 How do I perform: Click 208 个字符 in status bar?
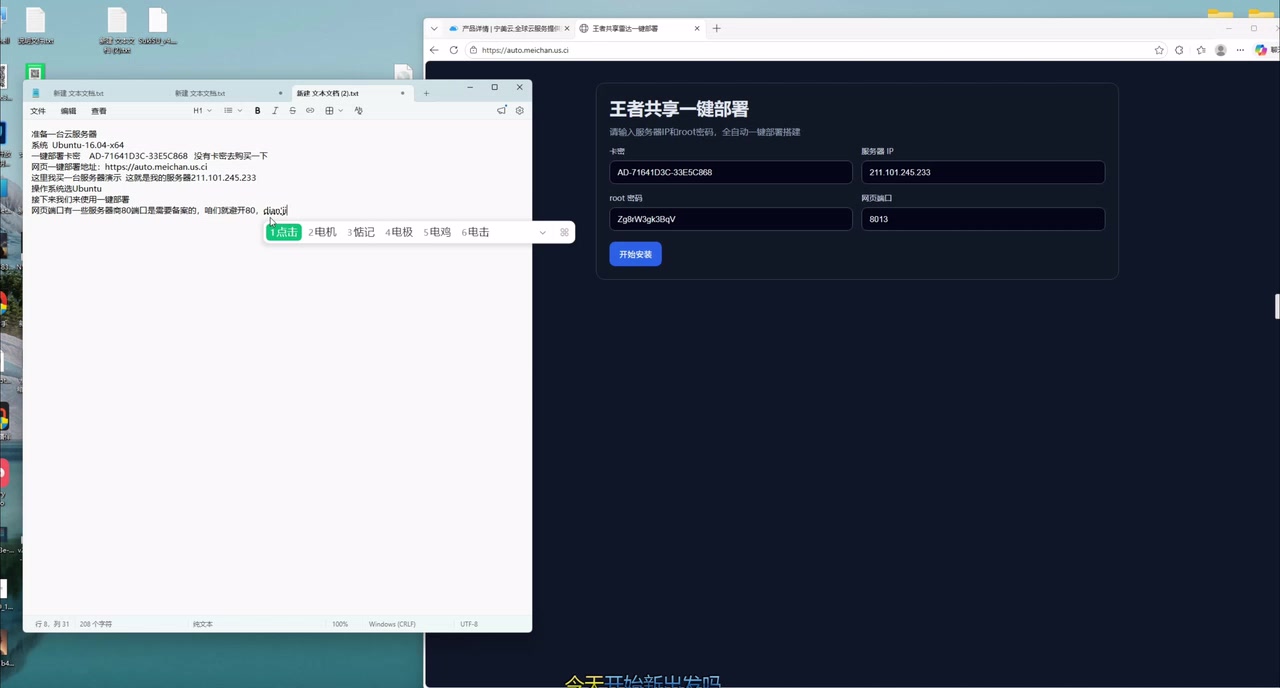pos(96,624)
